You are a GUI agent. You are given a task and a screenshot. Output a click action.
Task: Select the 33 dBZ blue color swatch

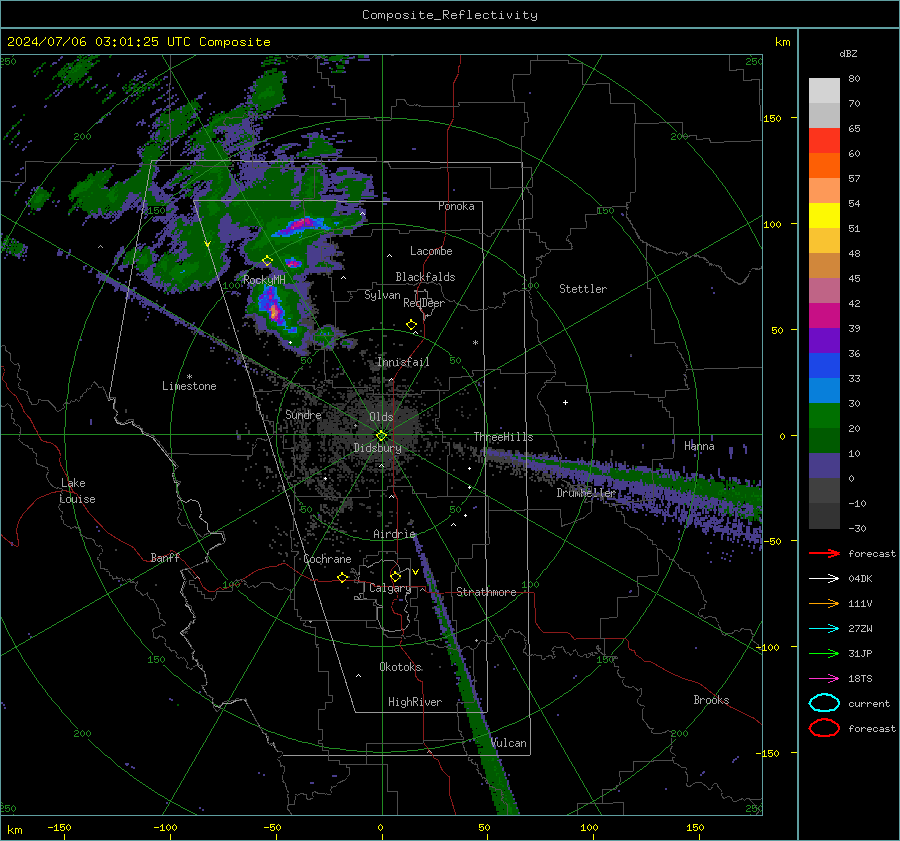[x=824, y=365]
